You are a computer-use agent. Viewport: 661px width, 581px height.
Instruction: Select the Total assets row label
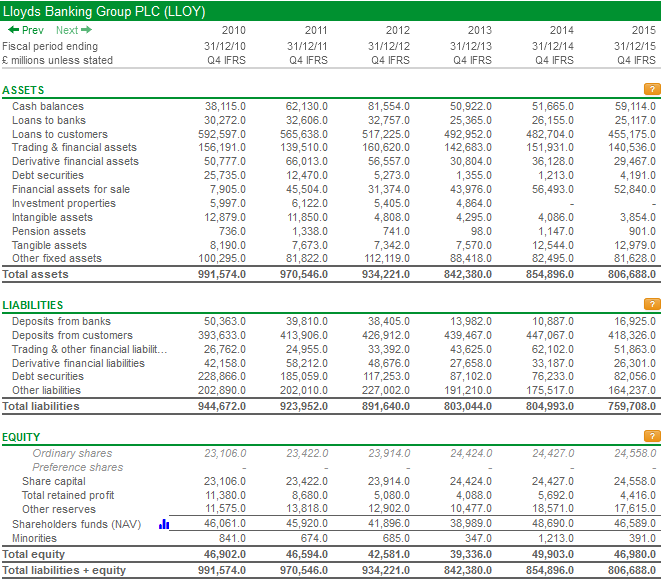tap(35, 274)
